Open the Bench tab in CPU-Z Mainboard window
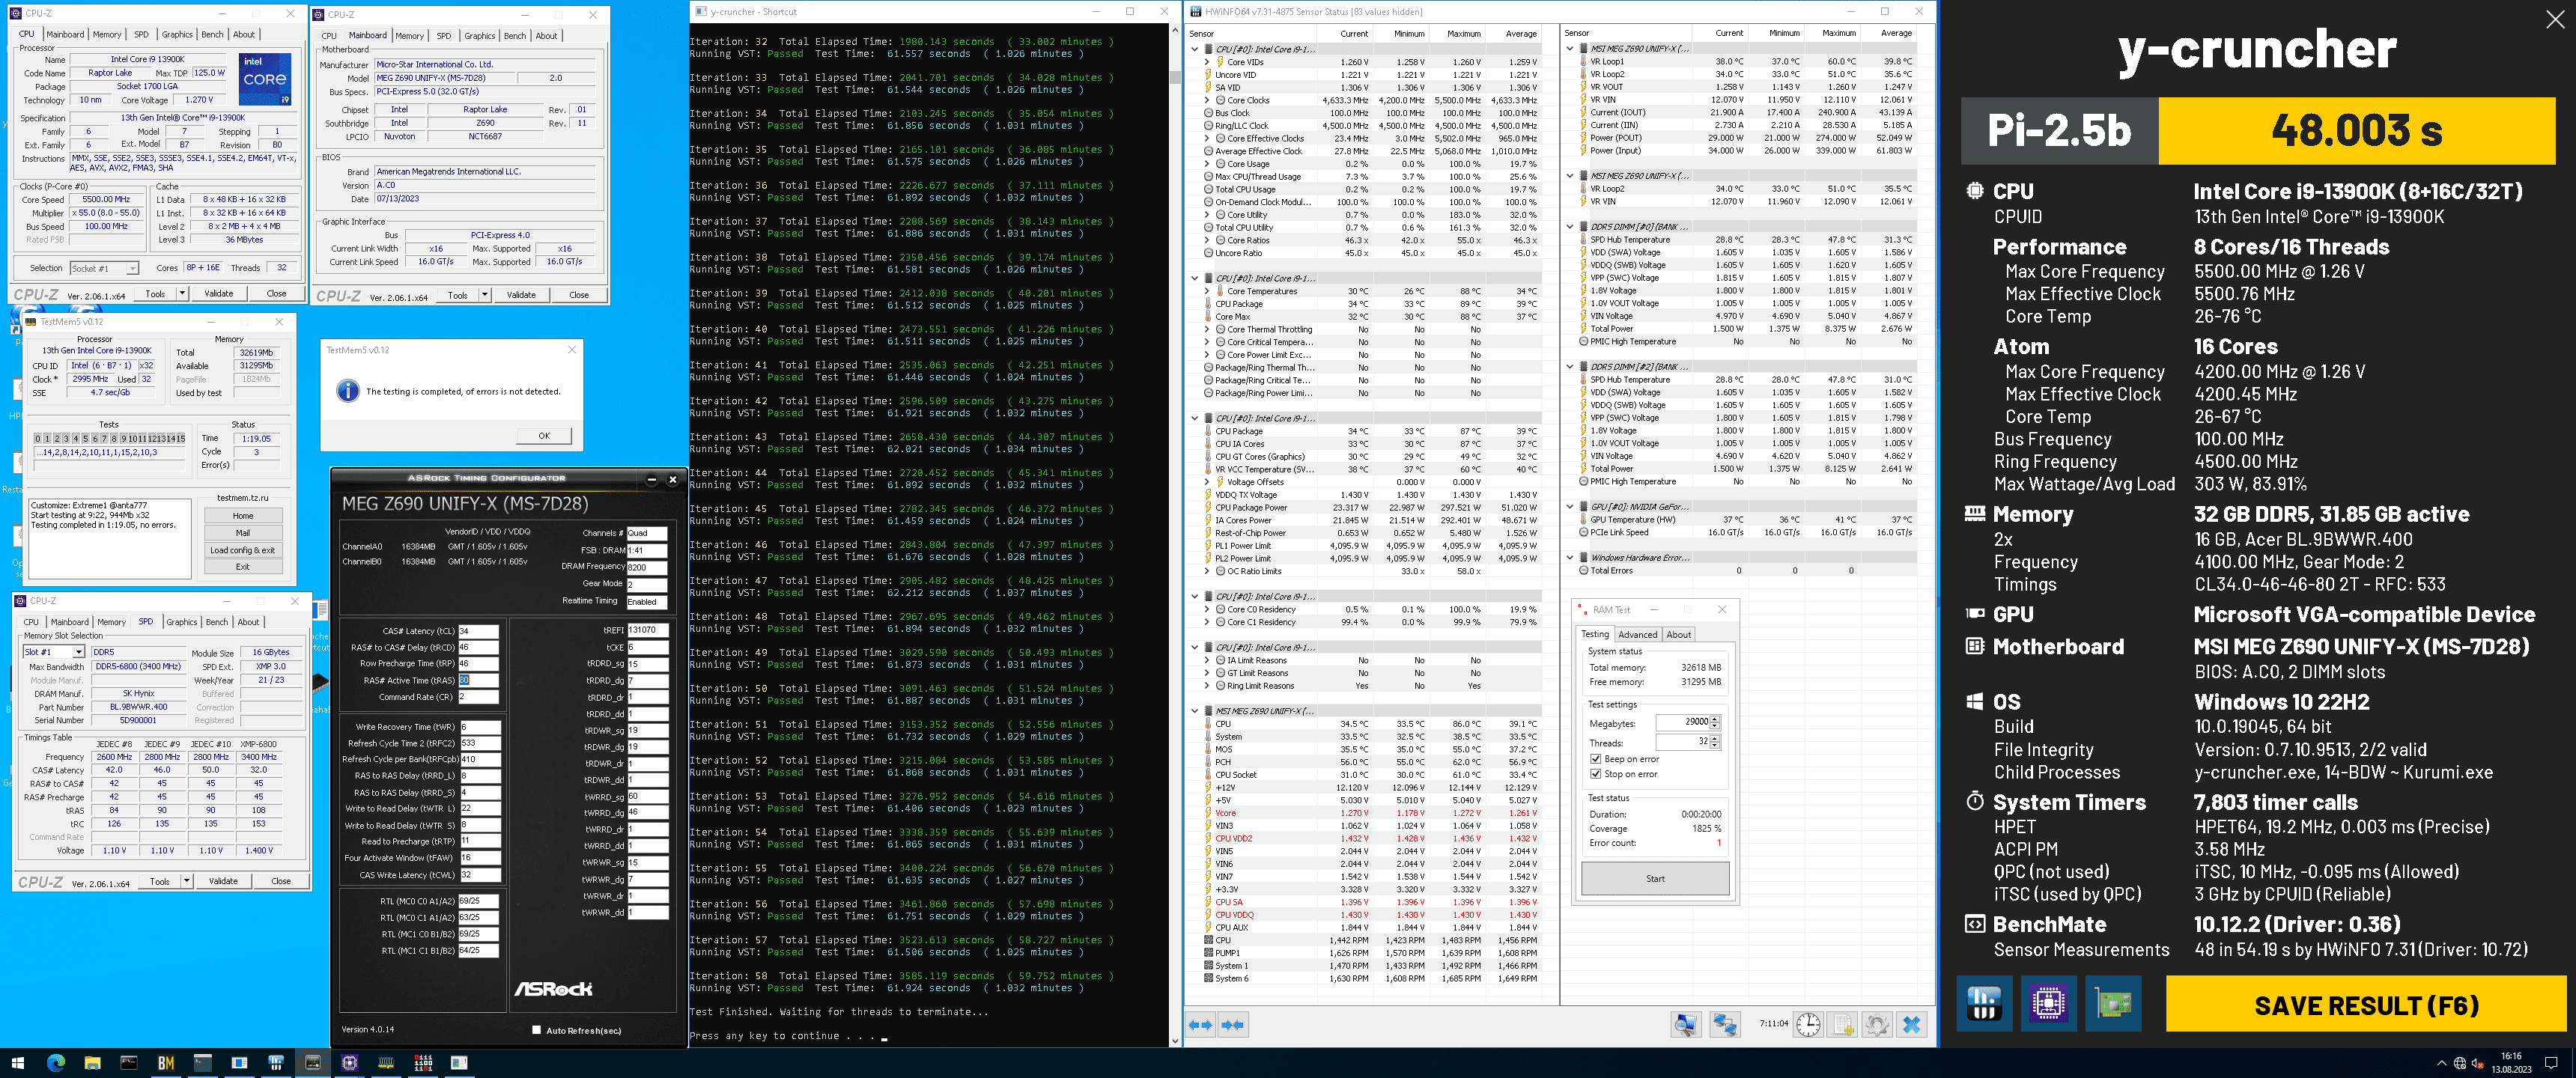Viewport: 2576px width, 1078px height. click(514, 36)
